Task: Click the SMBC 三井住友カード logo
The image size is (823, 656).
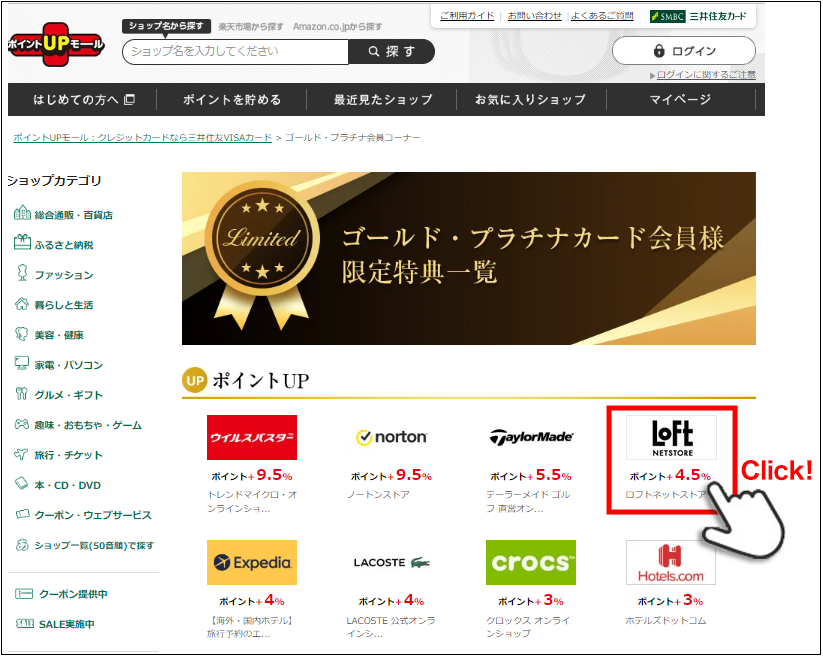Action: 698,16
